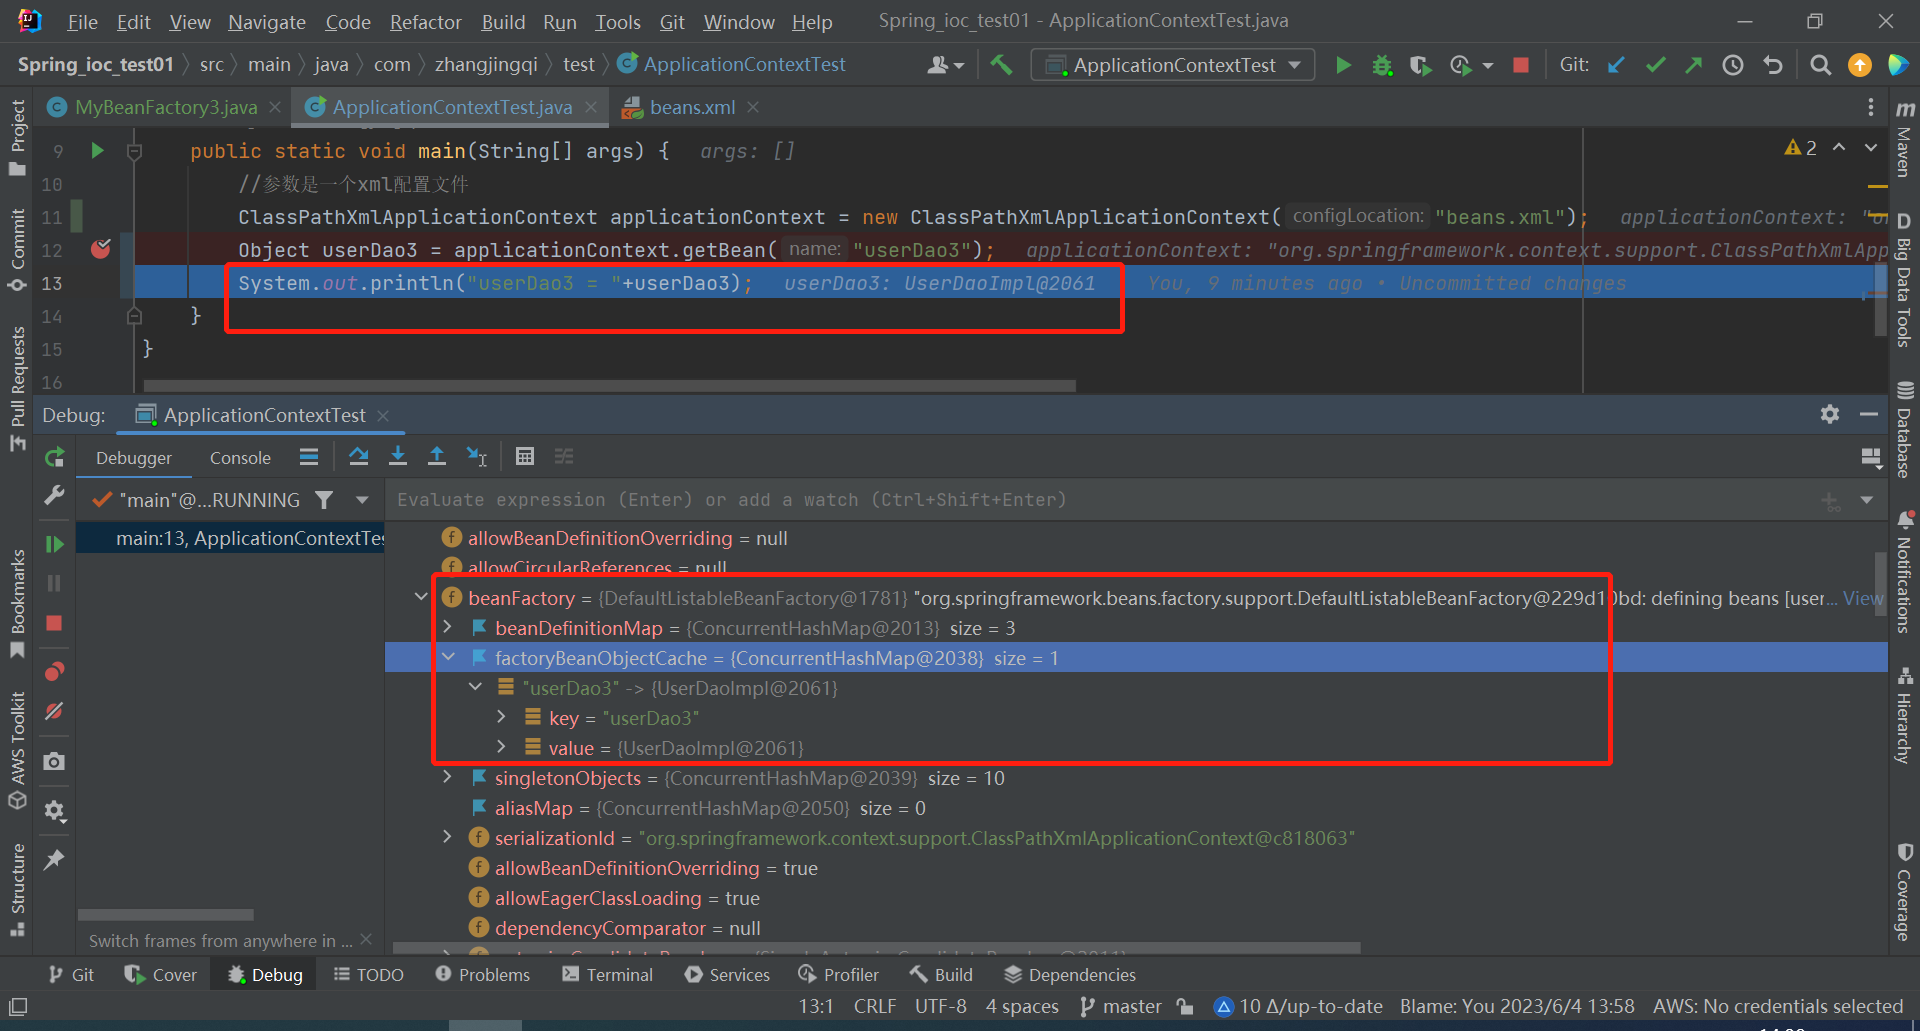Show execution point icon in debugger
Screen dimensions: 1920x1031
coord(309,457)
